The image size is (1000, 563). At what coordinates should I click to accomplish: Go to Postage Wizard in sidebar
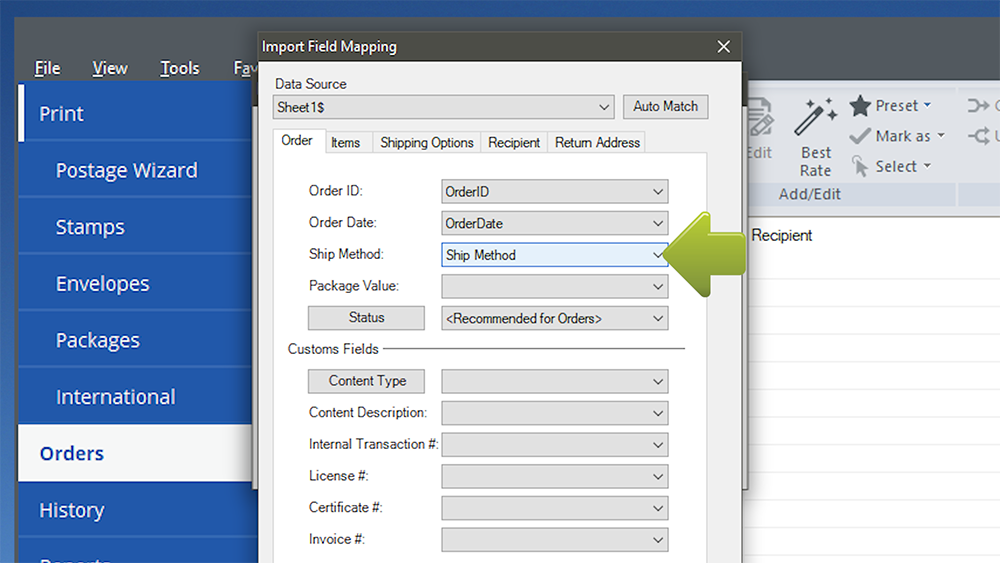pyautogui.click(x=126, y=171)
